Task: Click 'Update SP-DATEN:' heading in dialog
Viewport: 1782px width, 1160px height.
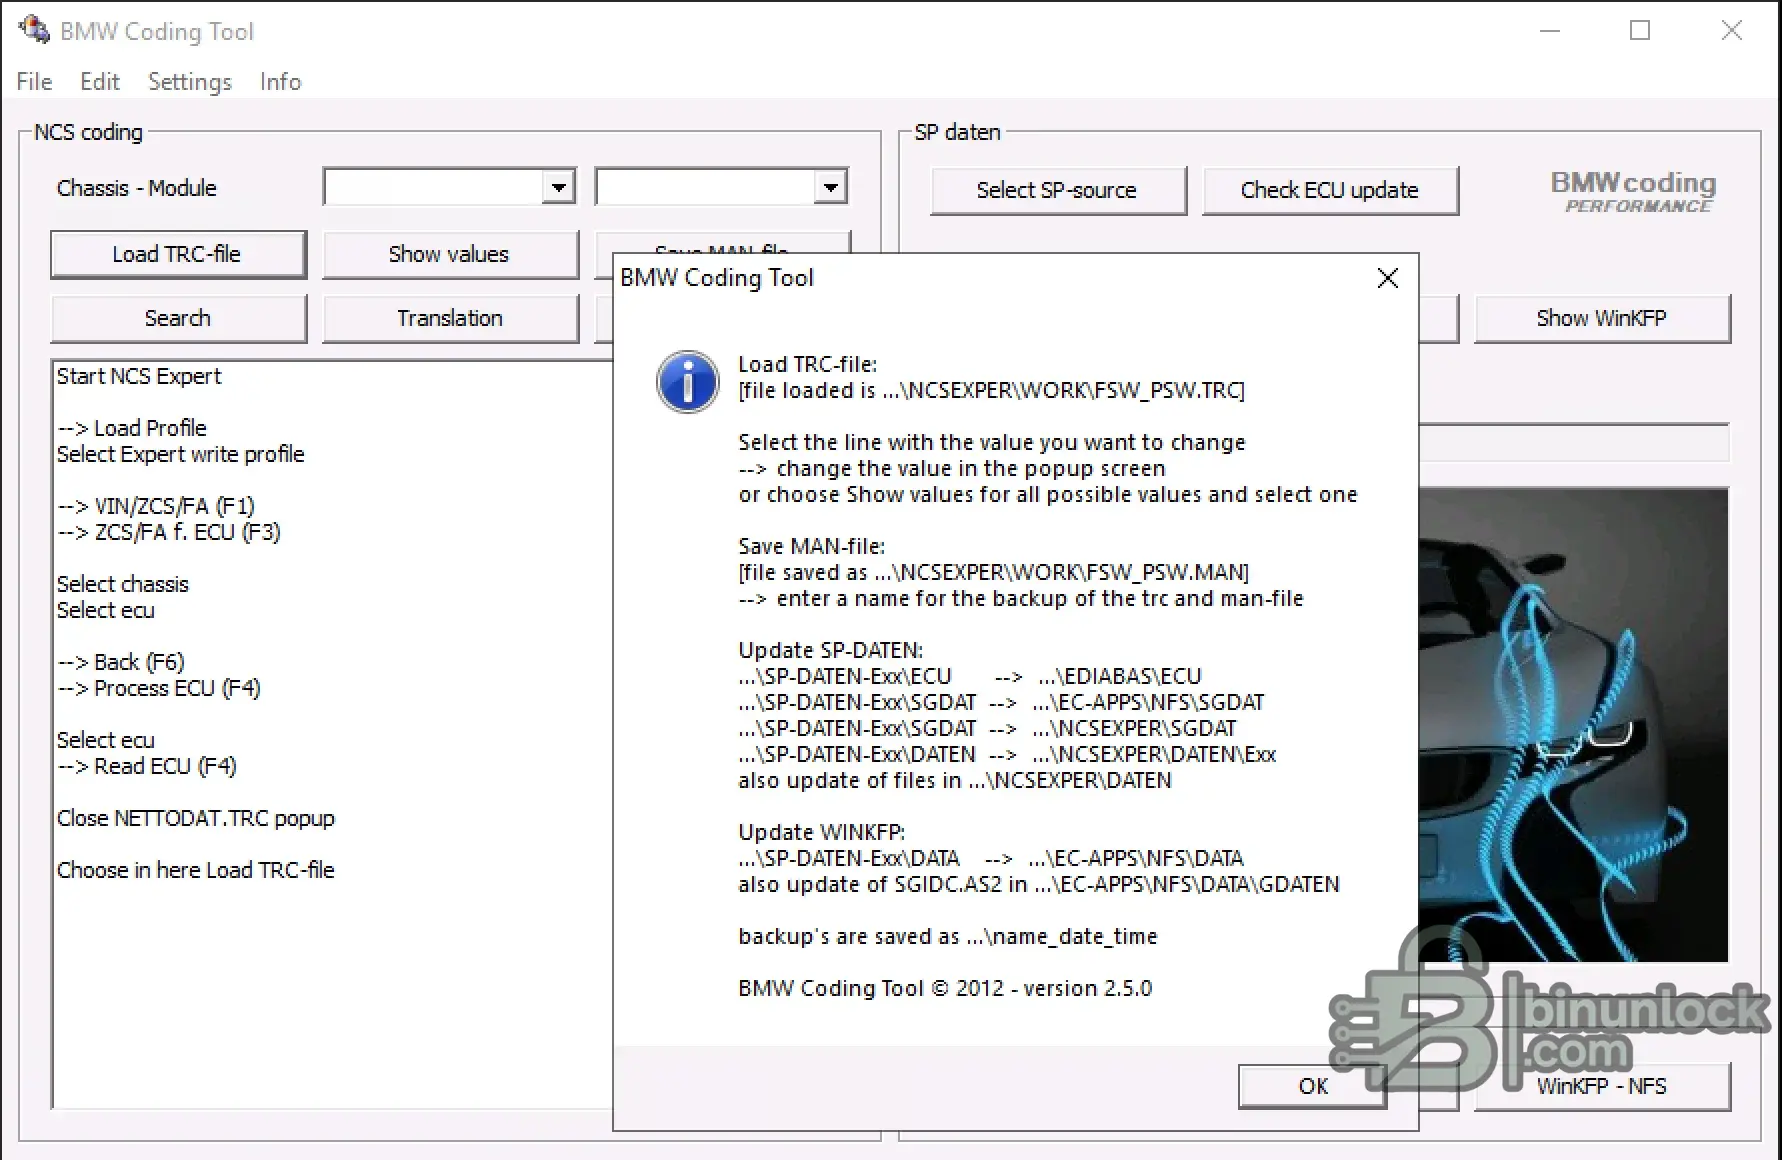Action: coord(831,650)
